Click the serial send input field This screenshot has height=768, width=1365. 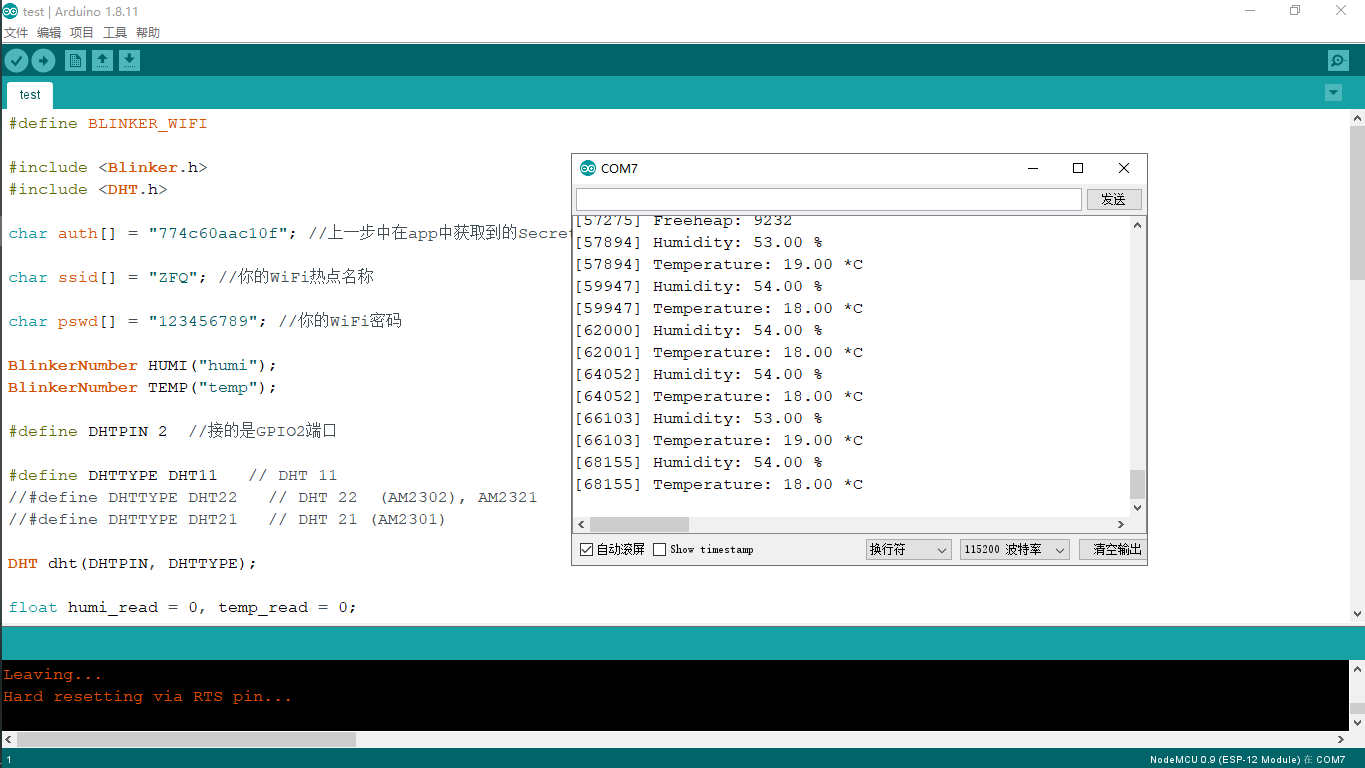click(829, 199)
